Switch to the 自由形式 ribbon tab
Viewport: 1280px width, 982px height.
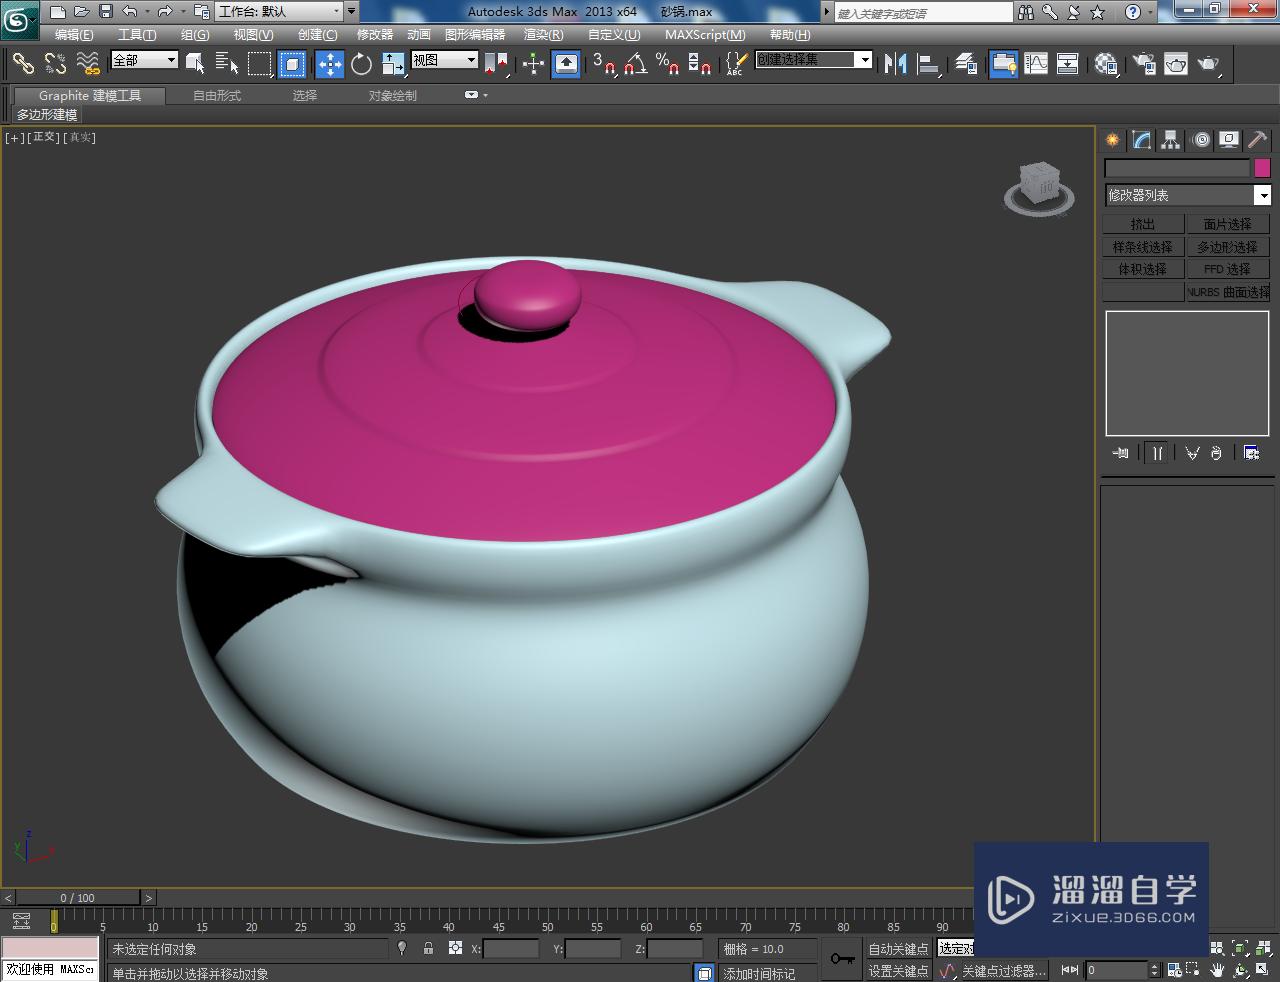(217, 95)
